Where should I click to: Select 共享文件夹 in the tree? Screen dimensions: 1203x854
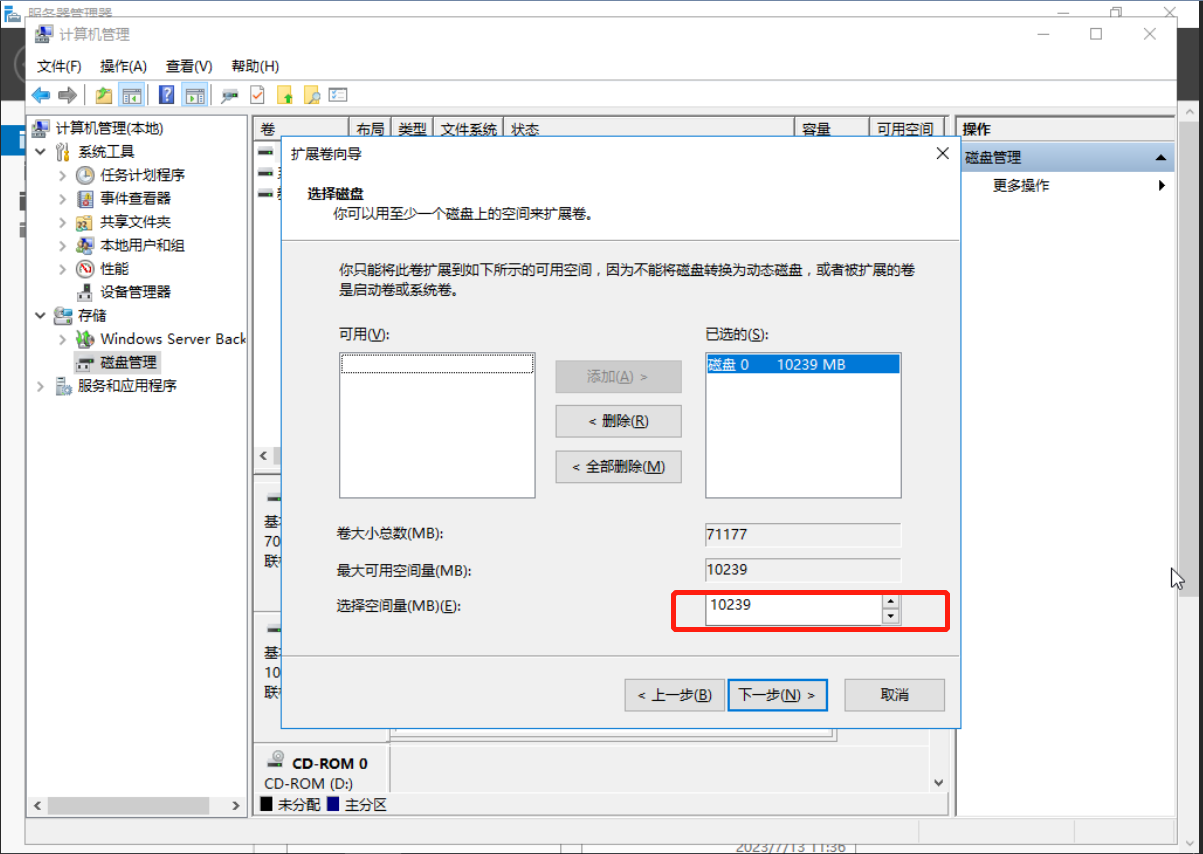click(x=135, y=222)
